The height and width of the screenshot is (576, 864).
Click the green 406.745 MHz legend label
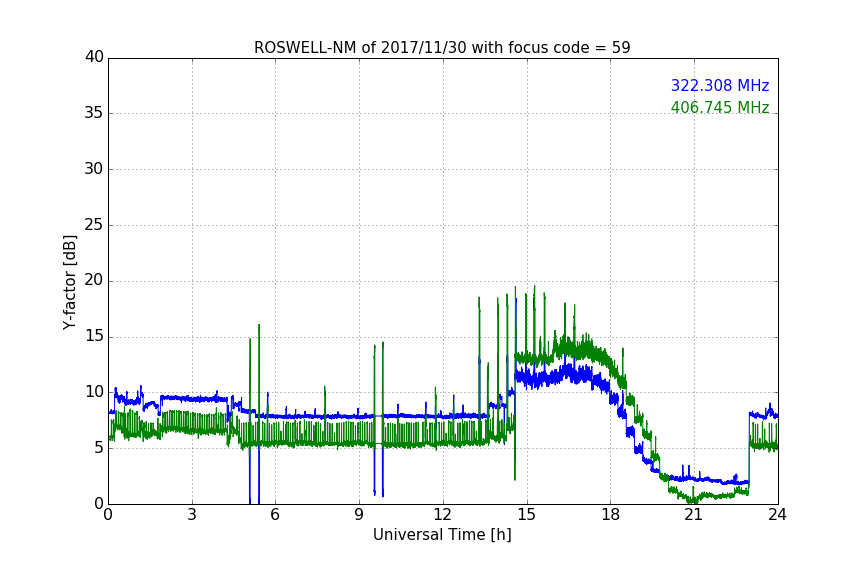point(720,107)
